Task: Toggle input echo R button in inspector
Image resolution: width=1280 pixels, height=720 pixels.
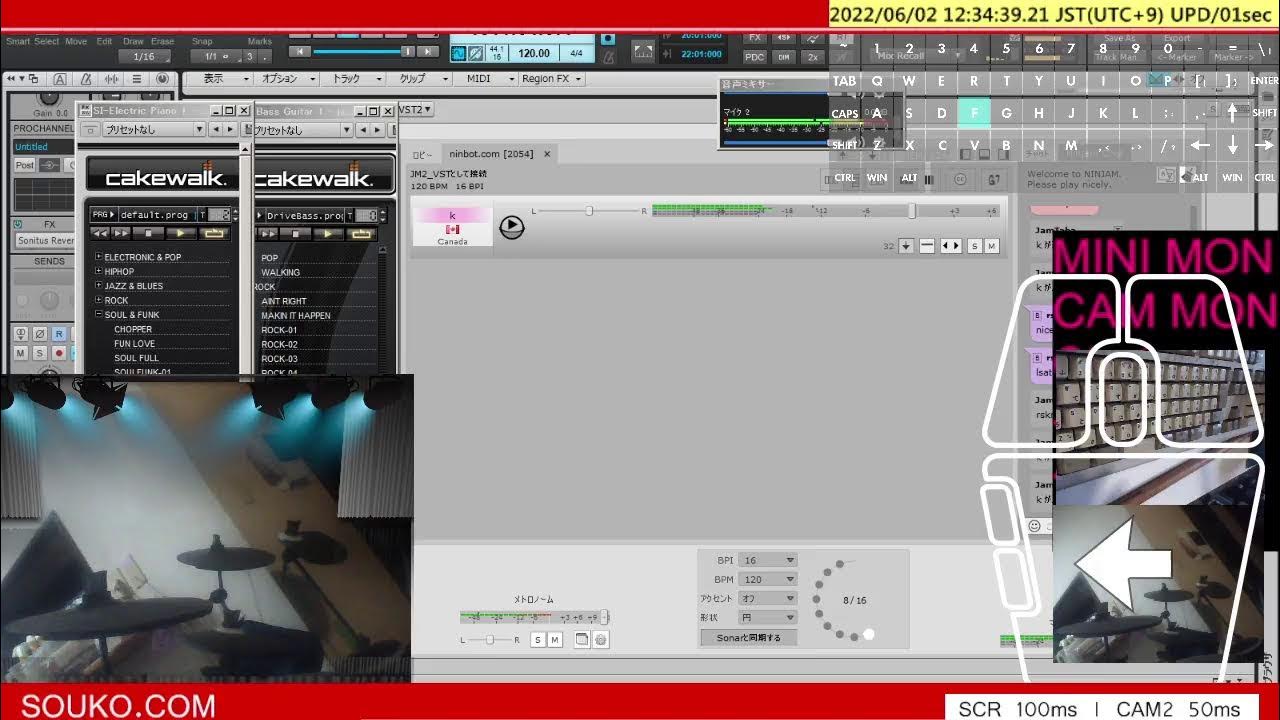Action: [59, 334]
